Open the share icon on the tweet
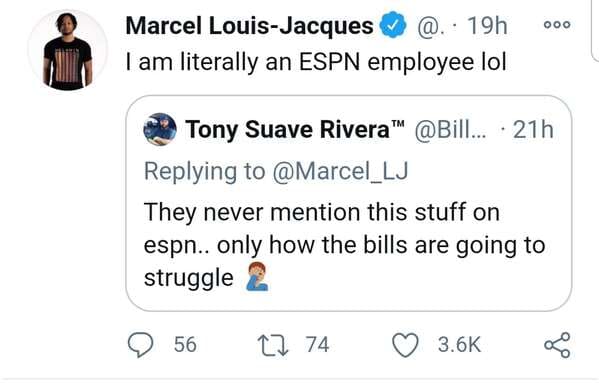Image resolution: width=599 pixels, height=383 pixels. [557, 344]
